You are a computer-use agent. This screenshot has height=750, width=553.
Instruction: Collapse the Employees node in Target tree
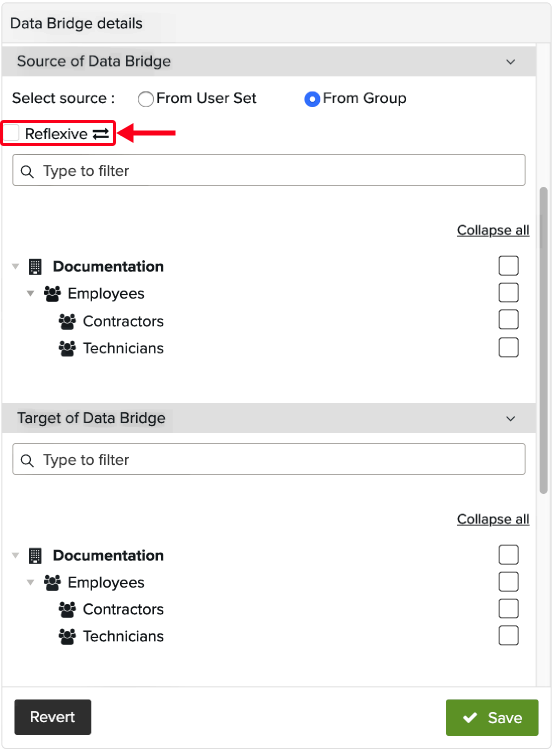30,582
